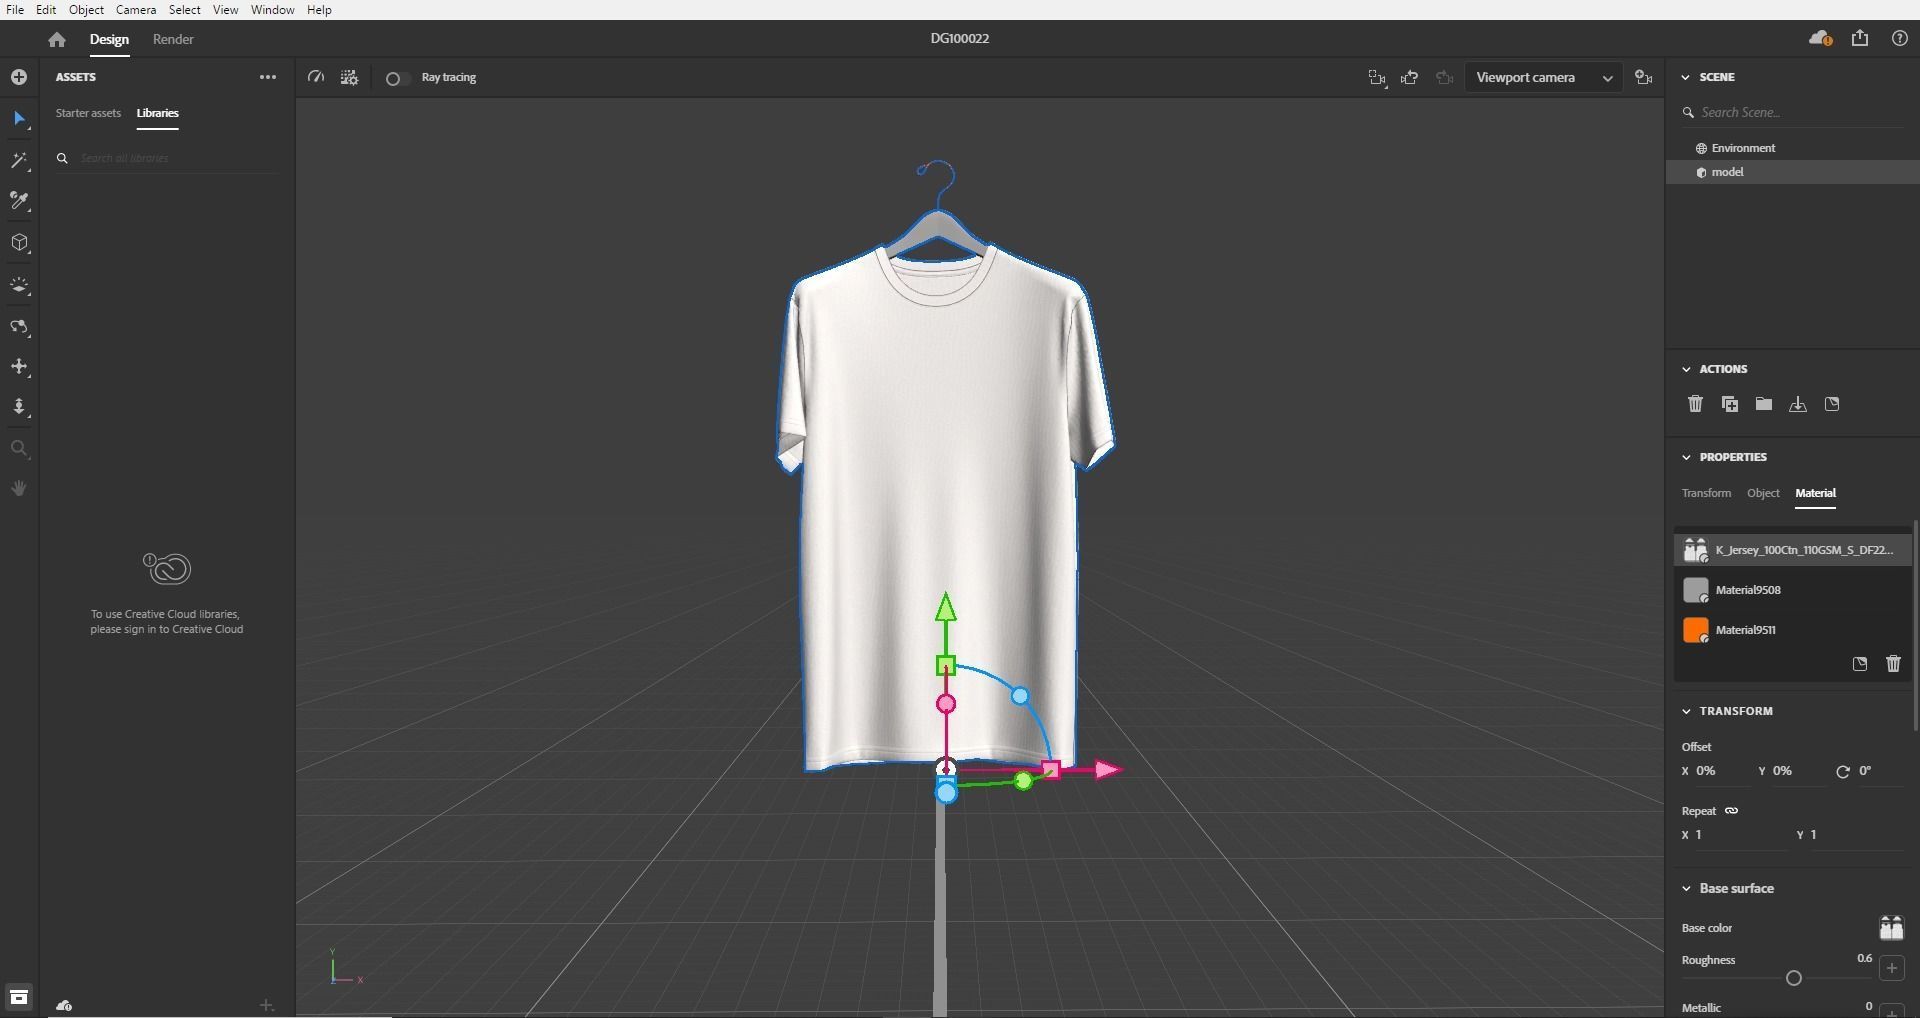Collapse the TRANSFORM section
Viewport: 1920px width, 1018px height.
click(1686, 711)
